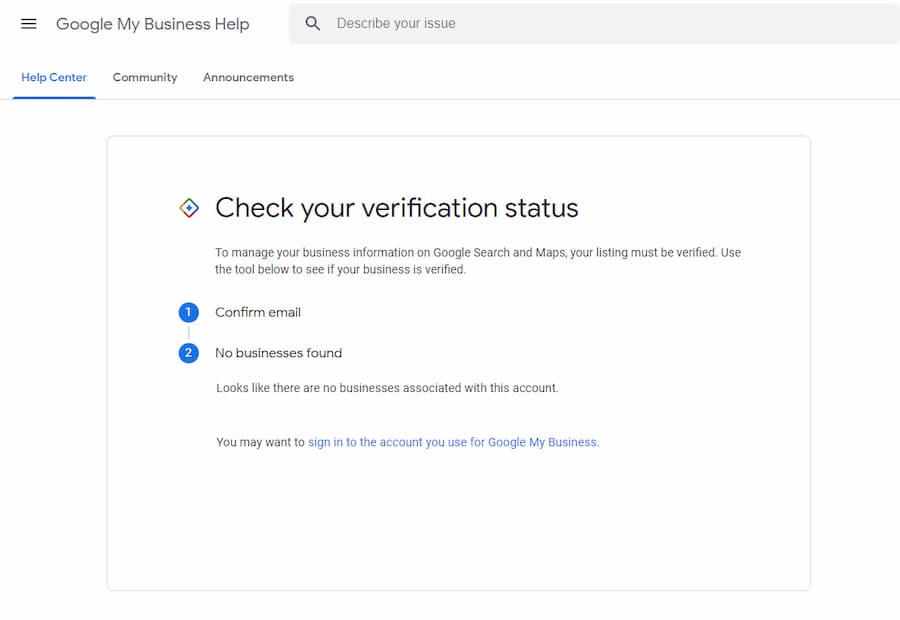900x620 pixels.
Task: Click the step 2 number circle
Action: (x=188, y=353)
